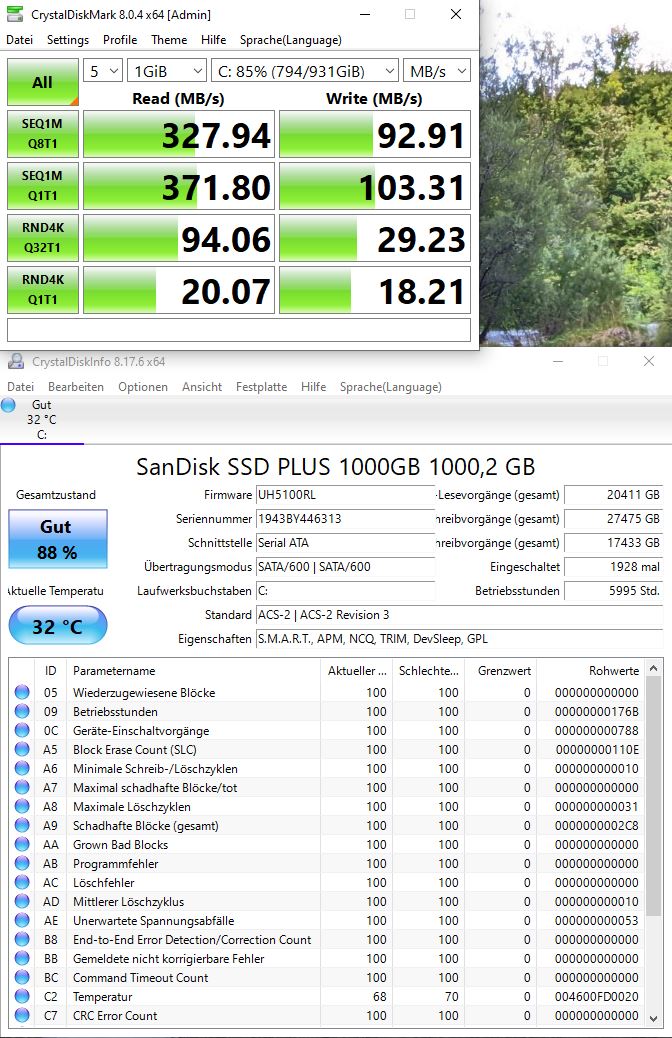This screenshot has width=672, height=1038.
Task: Click status orb of CRC Error Count row
Action: [22, 1015]
